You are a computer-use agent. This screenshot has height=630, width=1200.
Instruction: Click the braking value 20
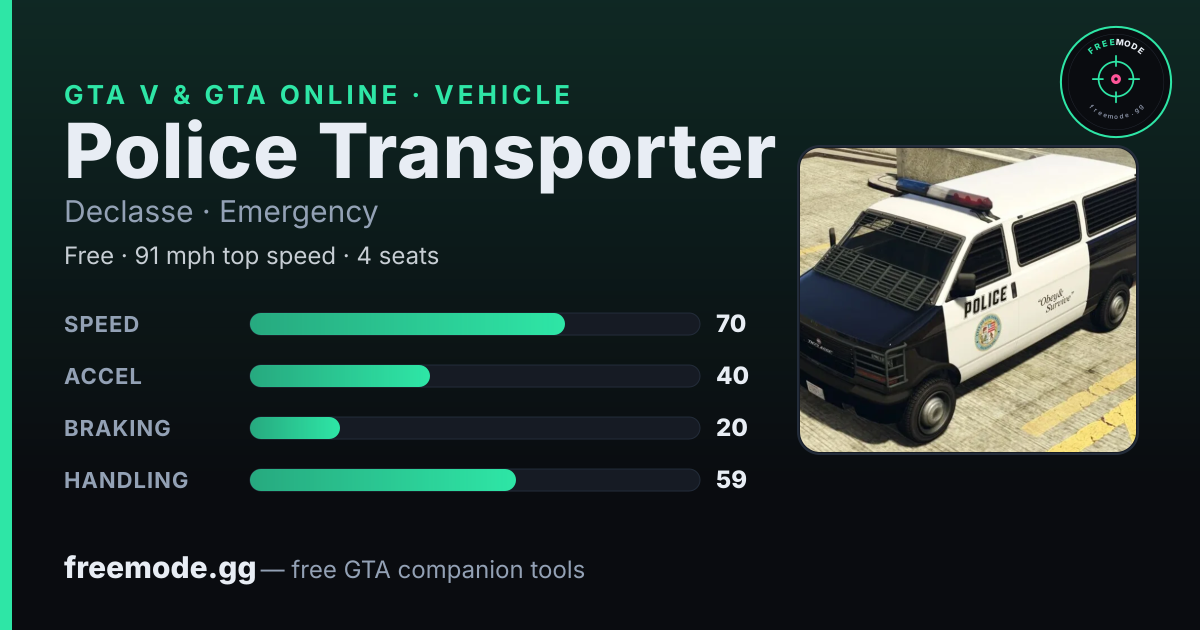pos(732,428)
